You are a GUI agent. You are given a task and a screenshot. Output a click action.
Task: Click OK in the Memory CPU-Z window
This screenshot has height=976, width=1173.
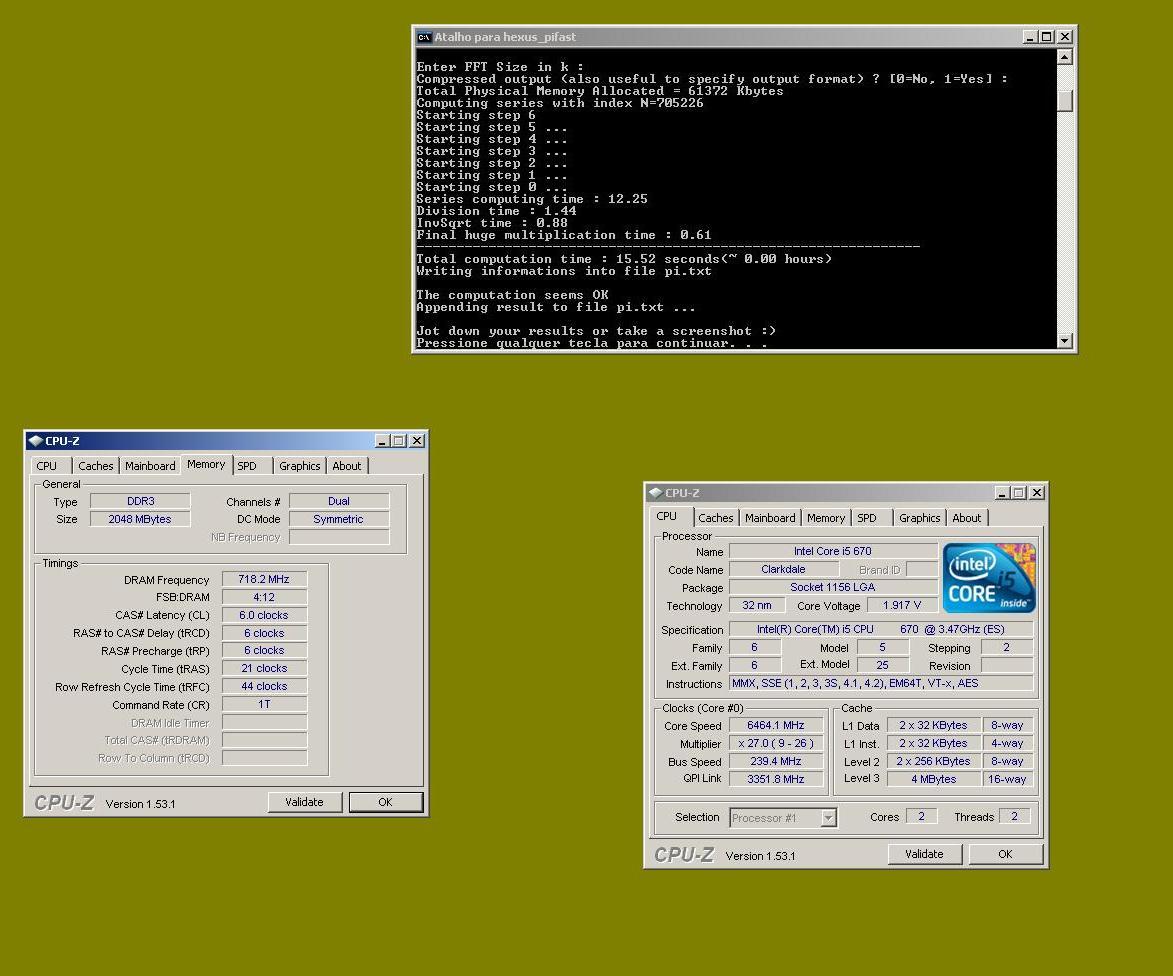click(x=385, y=802)
